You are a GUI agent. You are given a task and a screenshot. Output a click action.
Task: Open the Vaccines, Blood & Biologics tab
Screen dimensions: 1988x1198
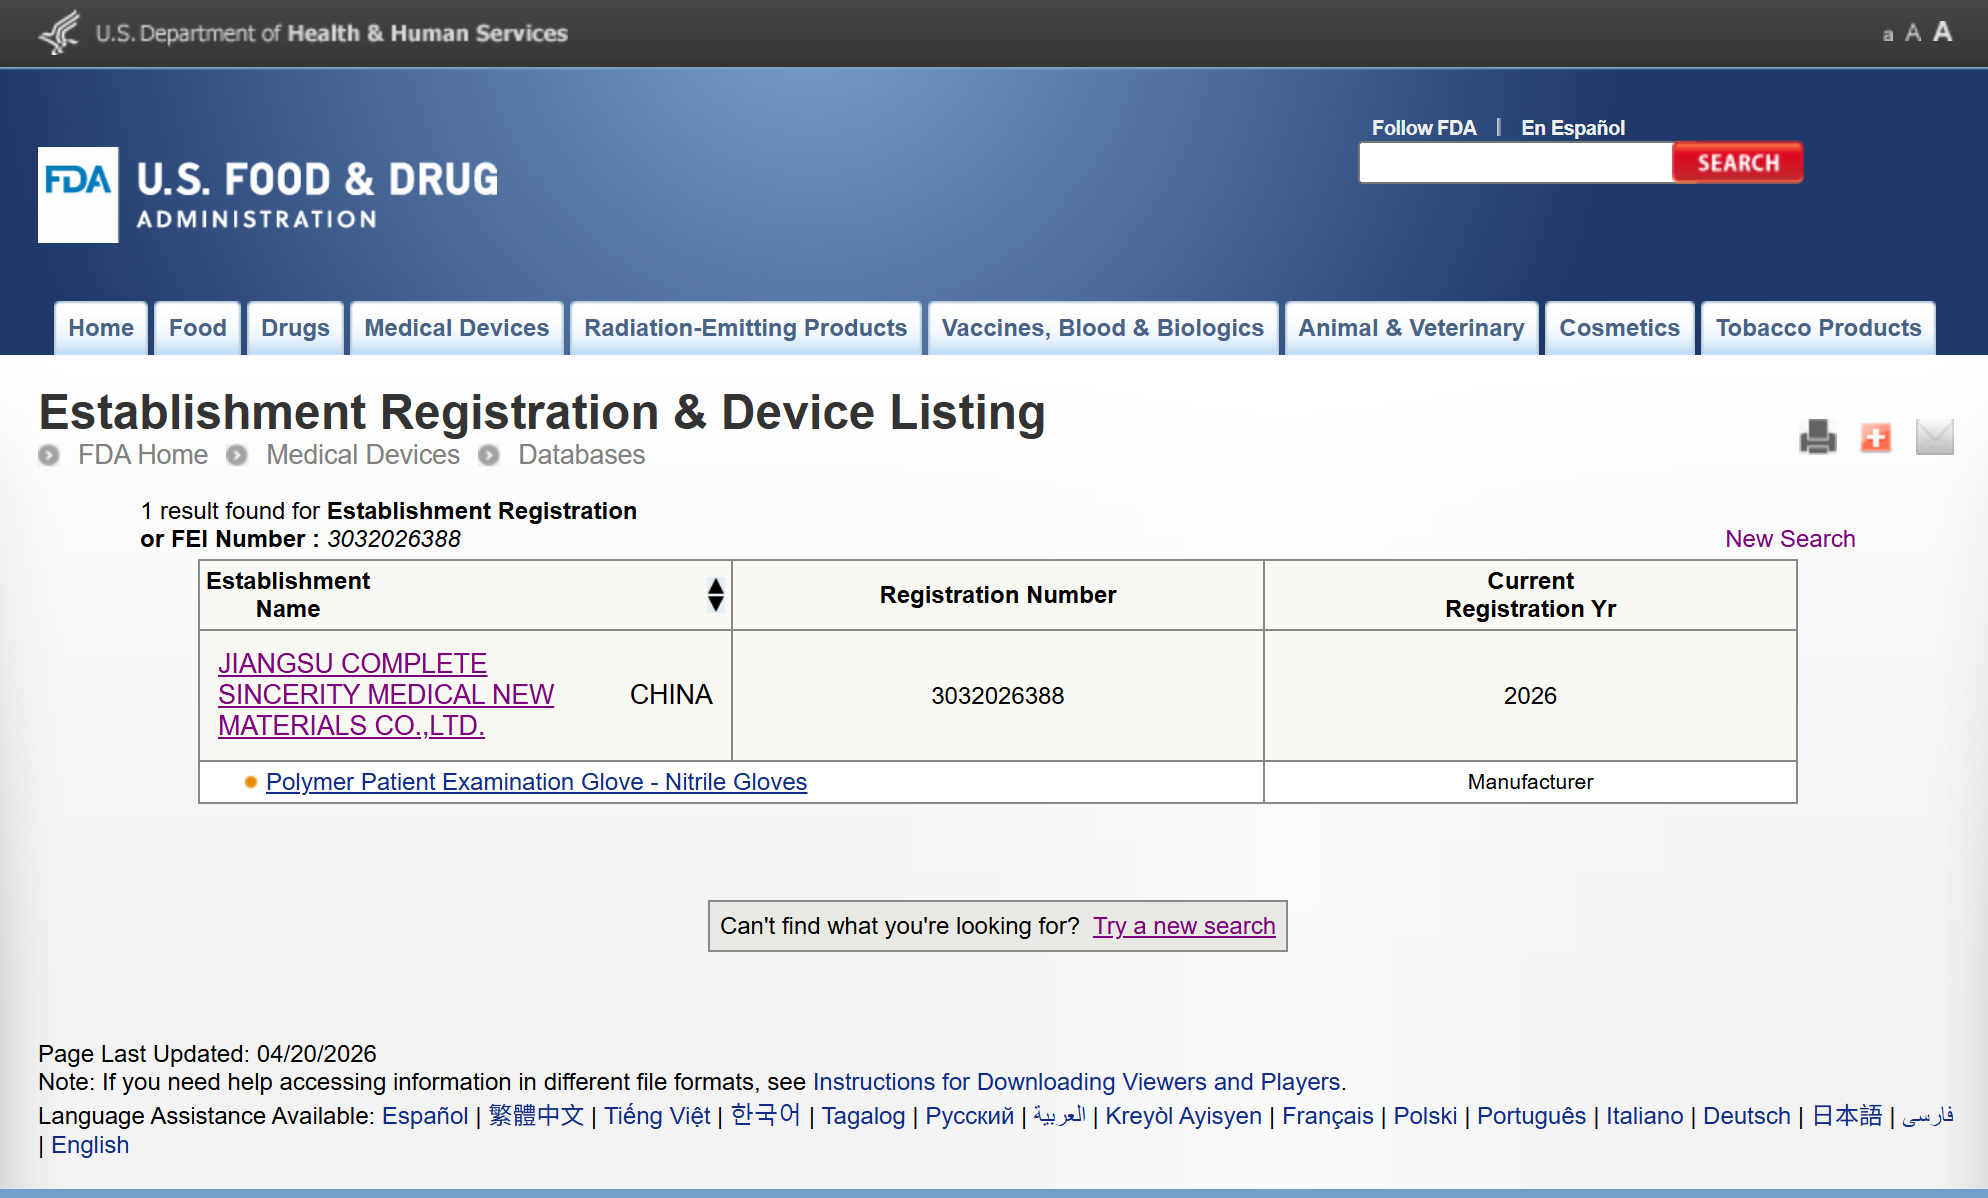pos(1103,328)
